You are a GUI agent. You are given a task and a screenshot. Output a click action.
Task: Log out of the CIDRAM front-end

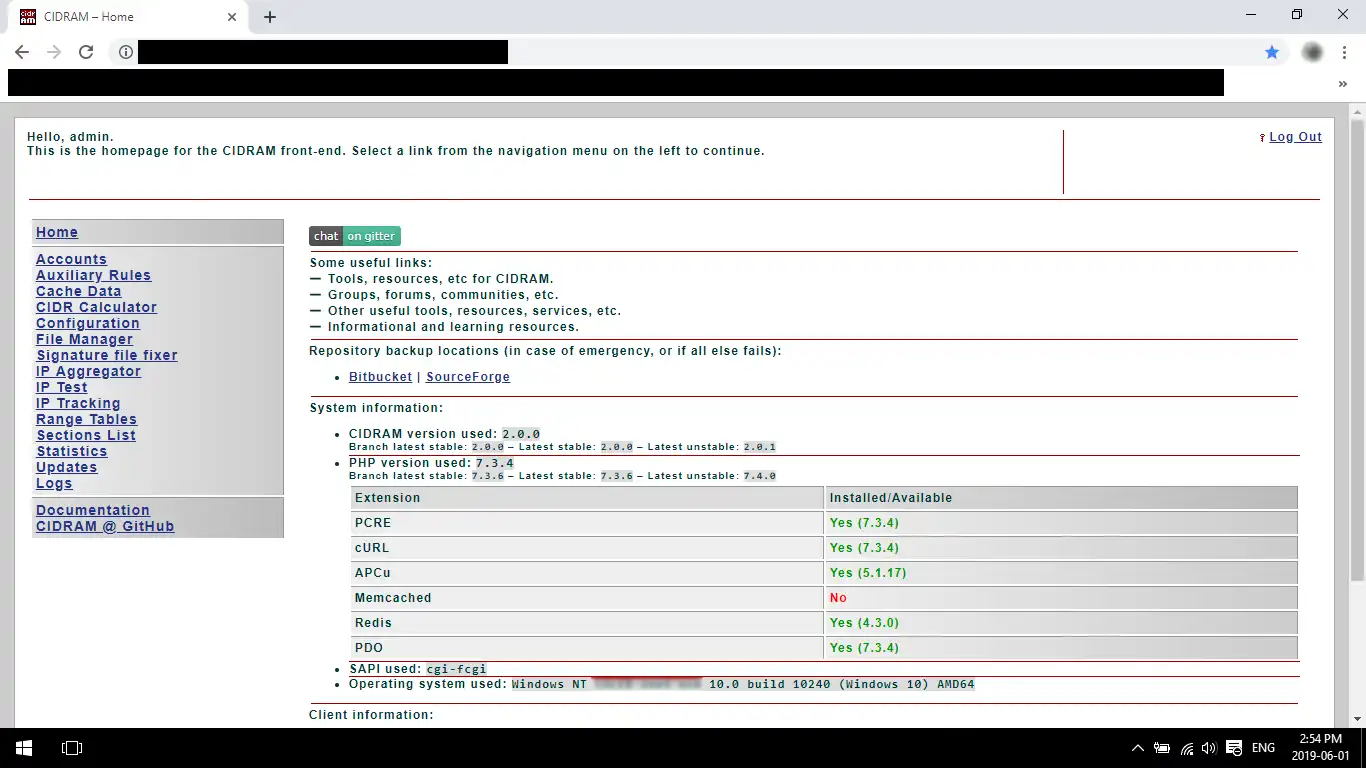1296,137
